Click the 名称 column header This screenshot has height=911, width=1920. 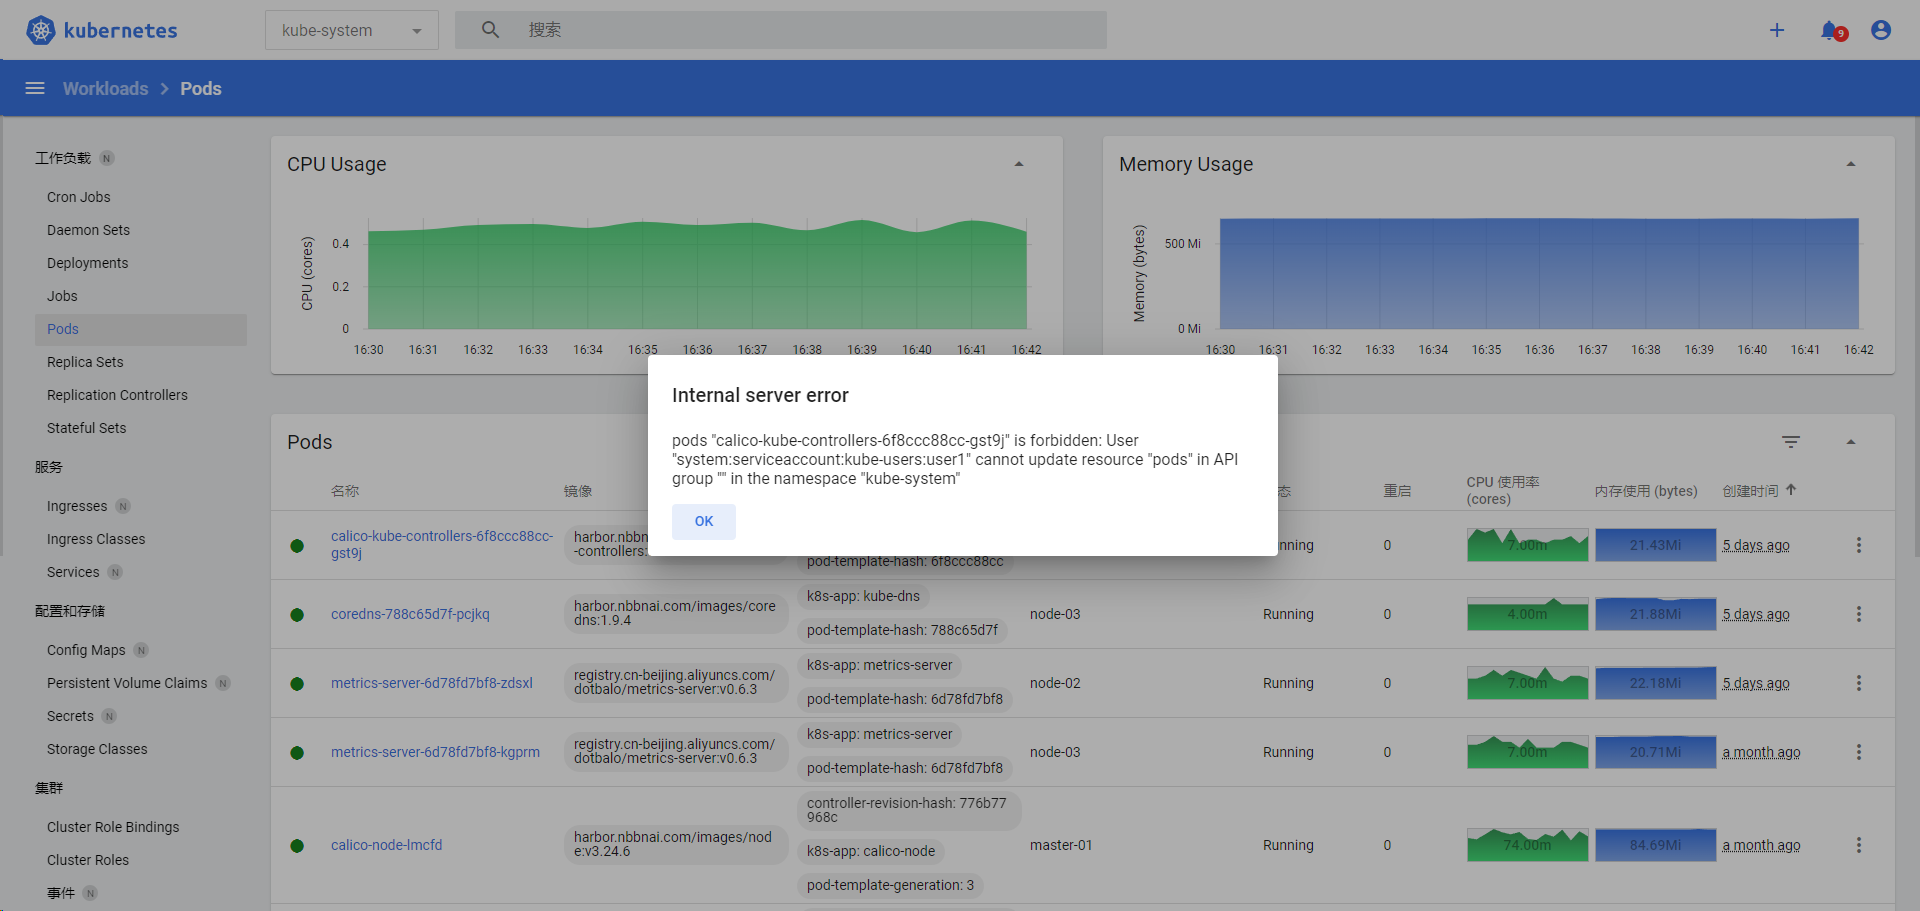345,491
